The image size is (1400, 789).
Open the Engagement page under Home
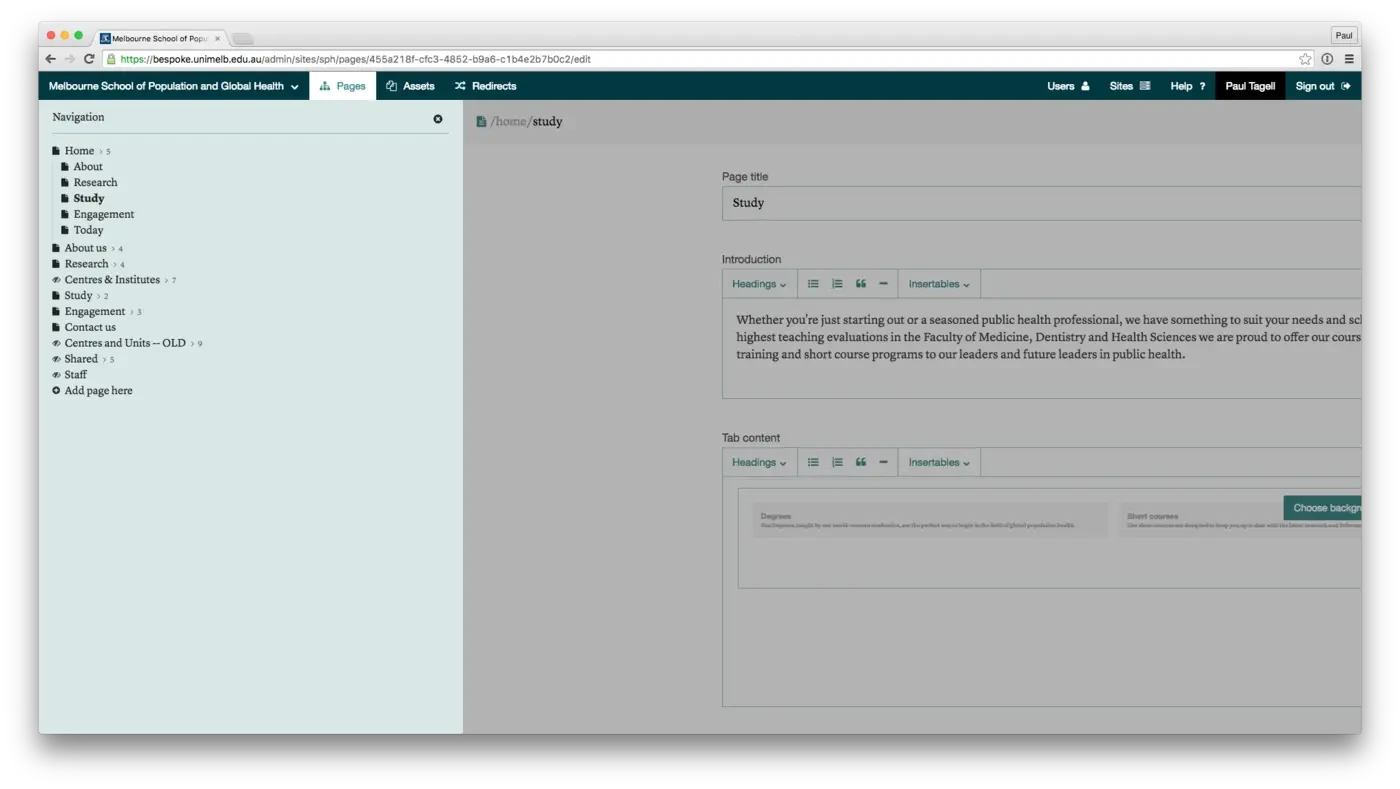coord(104,215)
